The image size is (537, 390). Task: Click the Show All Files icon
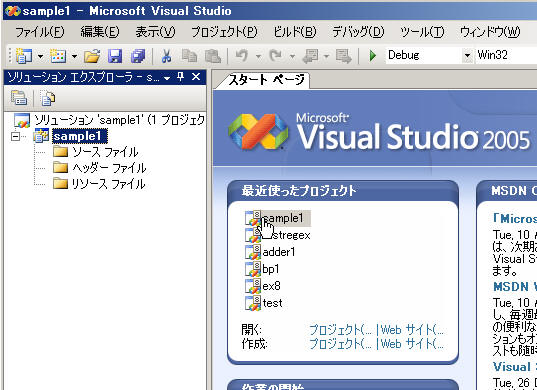coord(48,98)
